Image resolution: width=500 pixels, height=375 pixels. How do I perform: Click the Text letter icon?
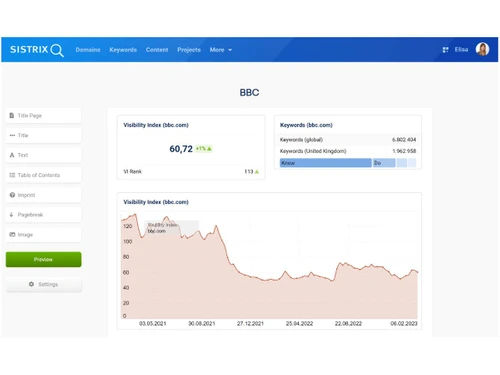[12, 155]
